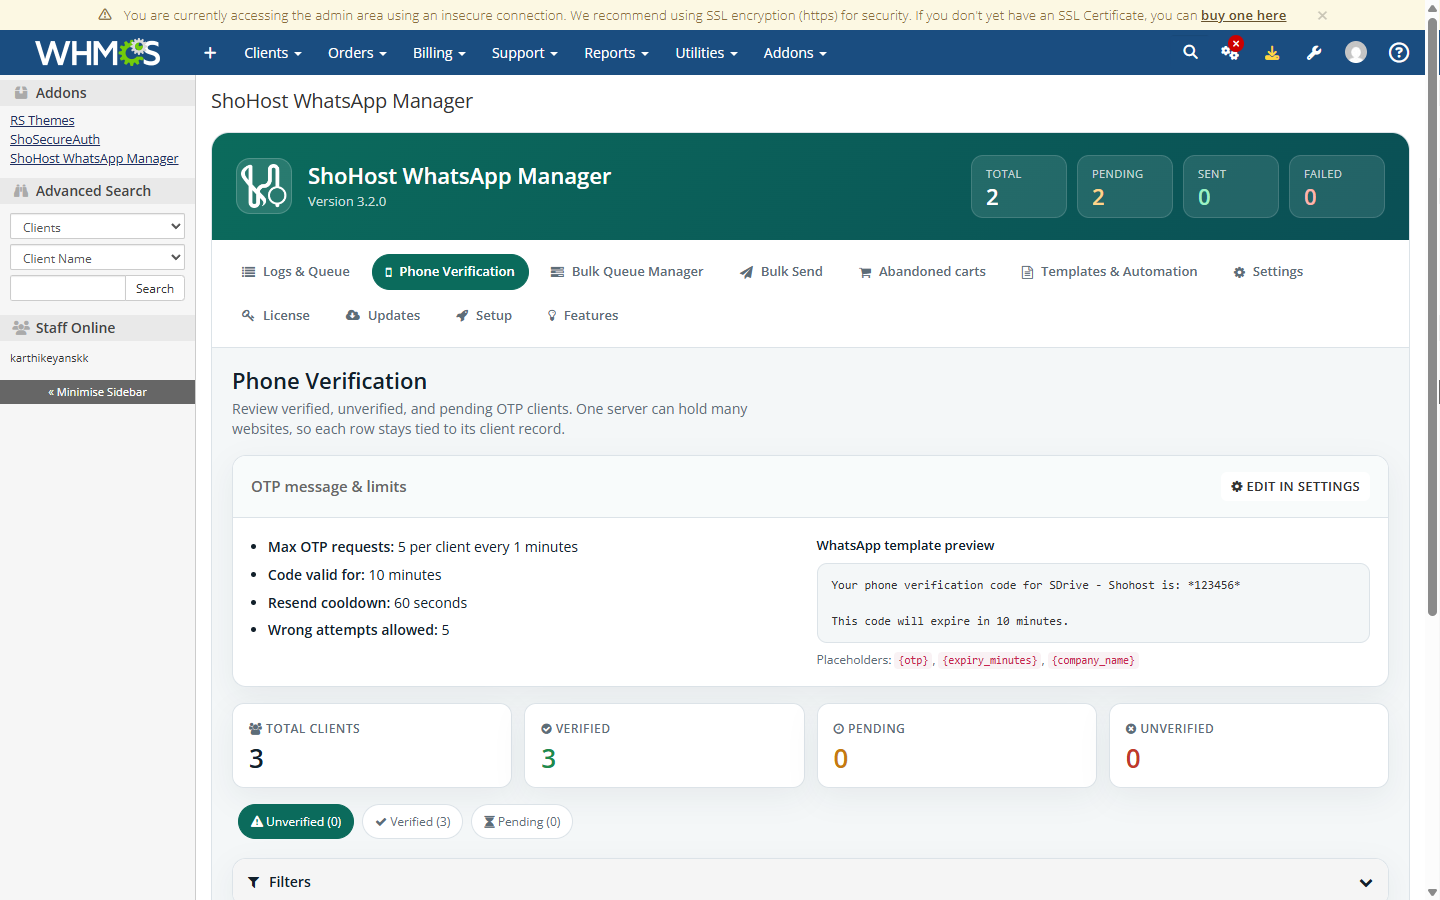
Task: Open the Templates & Automation tab
Action: point(1109,272)
